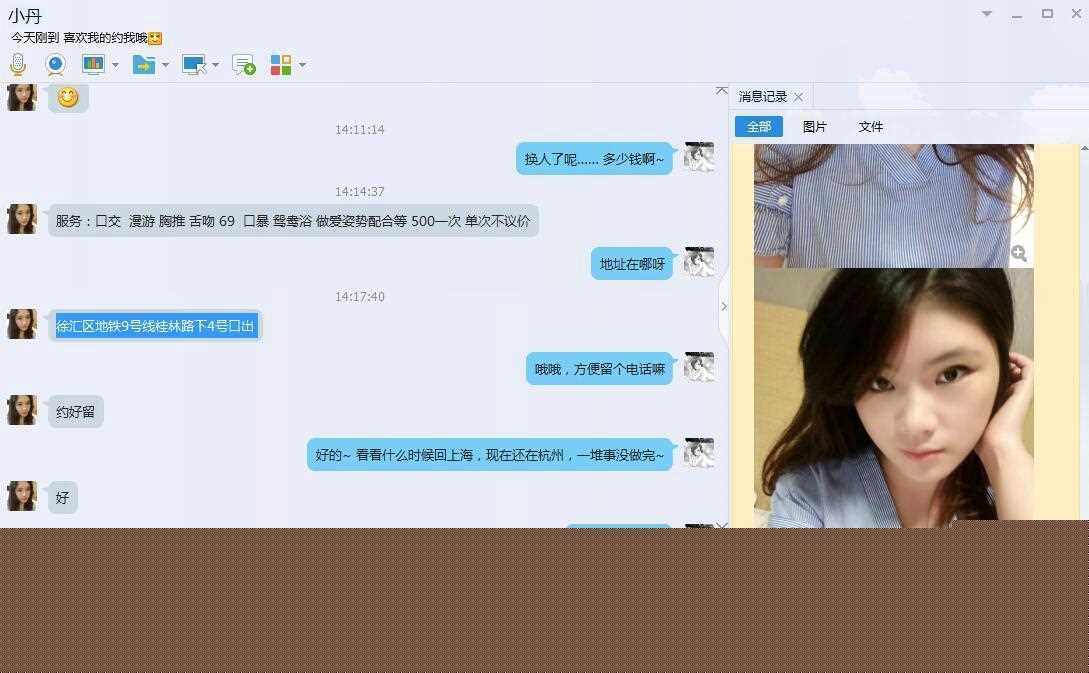
Task: Click the avatar beside the 方便留个电话嘛 message
Action: (699, 367)
